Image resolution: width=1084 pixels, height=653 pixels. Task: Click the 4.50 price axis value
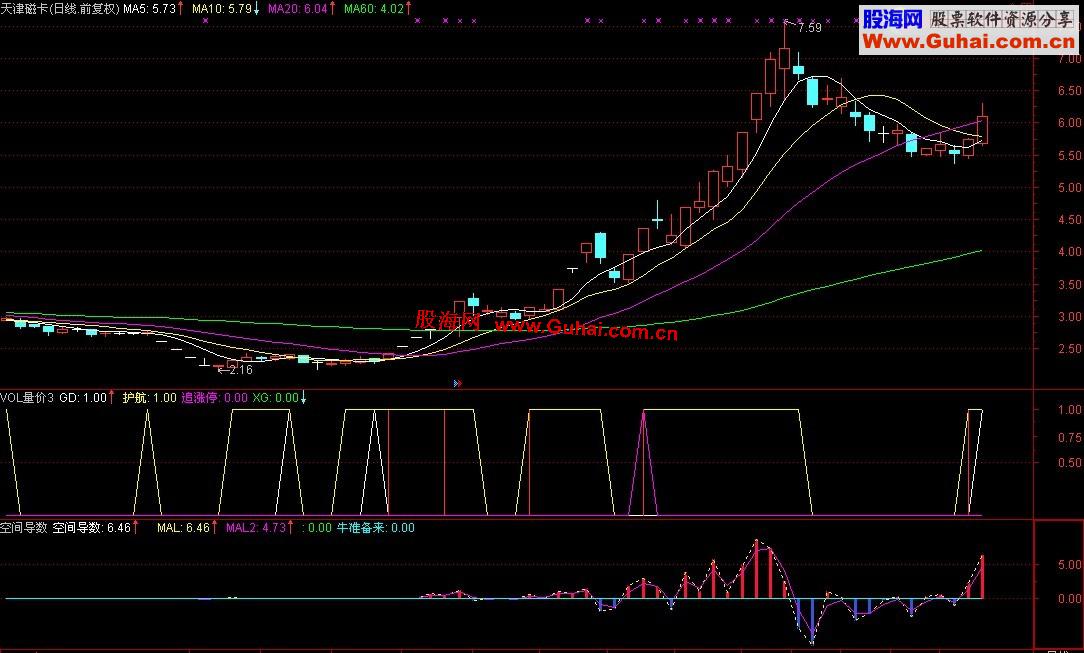[x=1069, y=220]
